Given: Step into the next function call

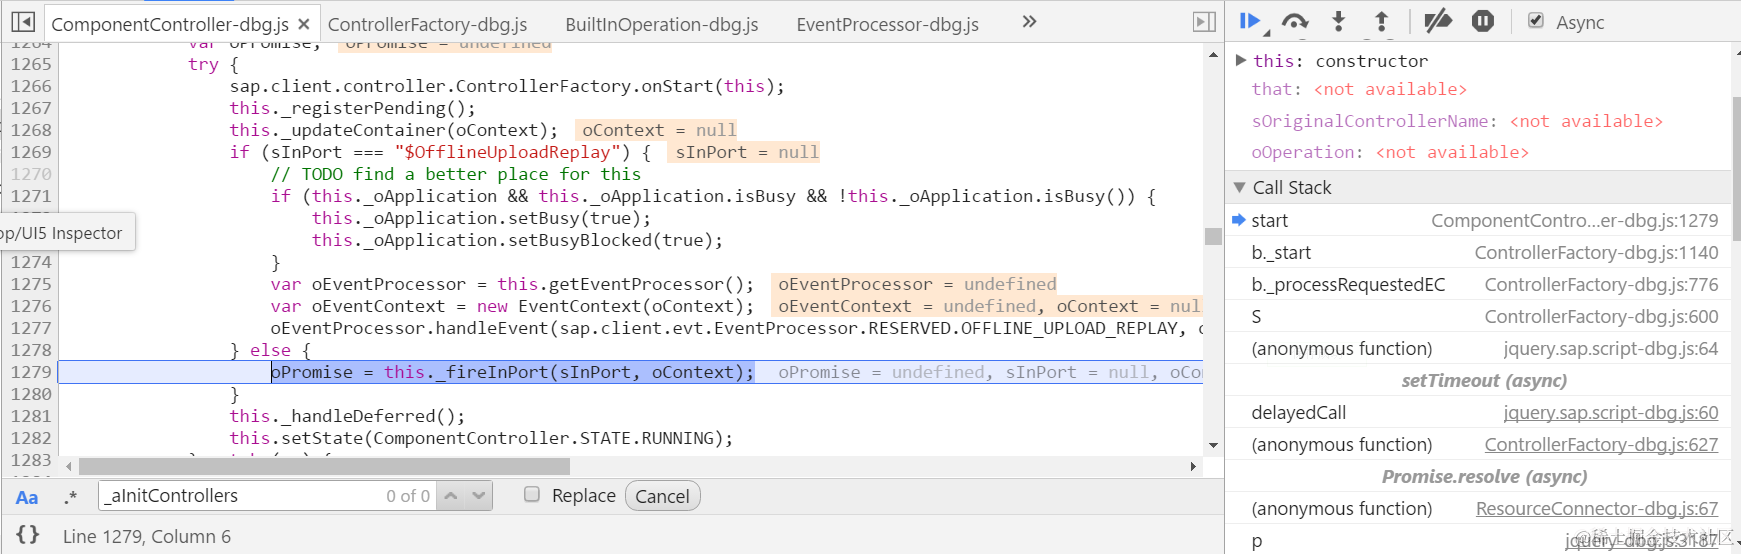Looking at the screenshot, I should (x=1339, y=22).
